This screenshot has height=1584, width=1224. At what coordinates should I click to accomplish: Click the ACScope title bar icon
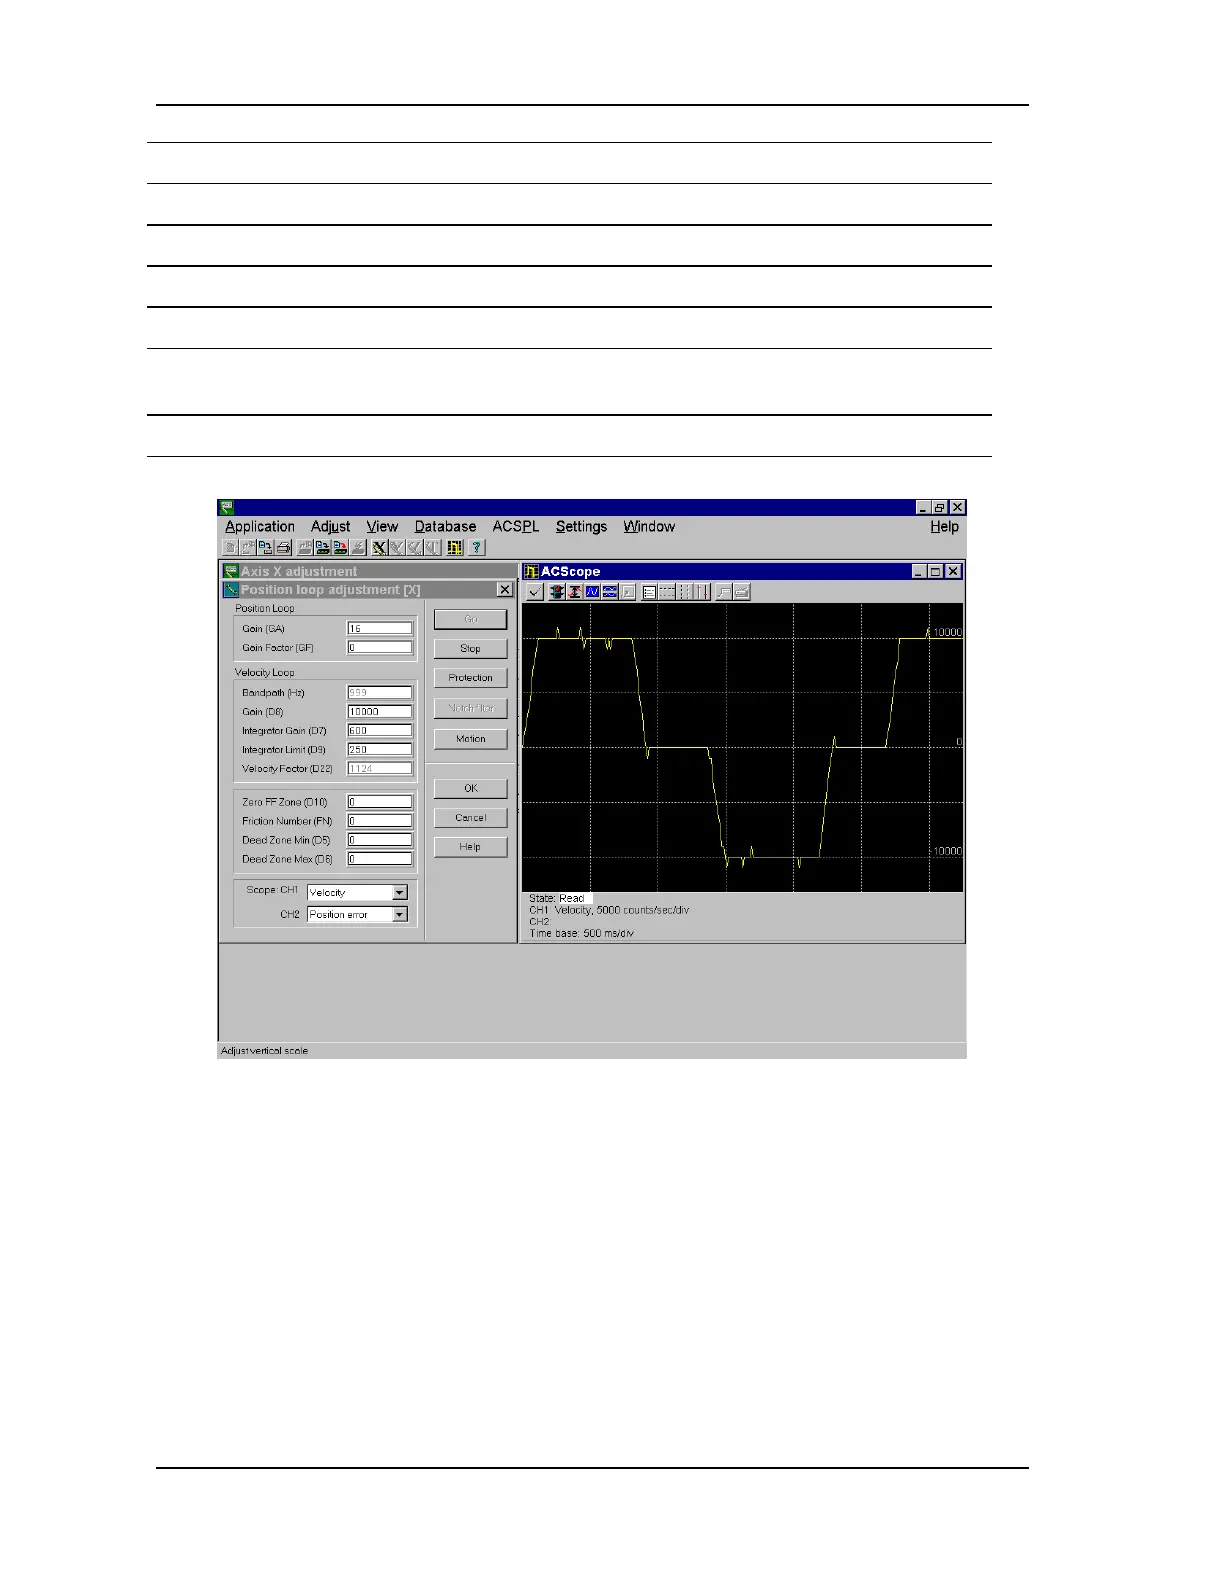(531, 571)
